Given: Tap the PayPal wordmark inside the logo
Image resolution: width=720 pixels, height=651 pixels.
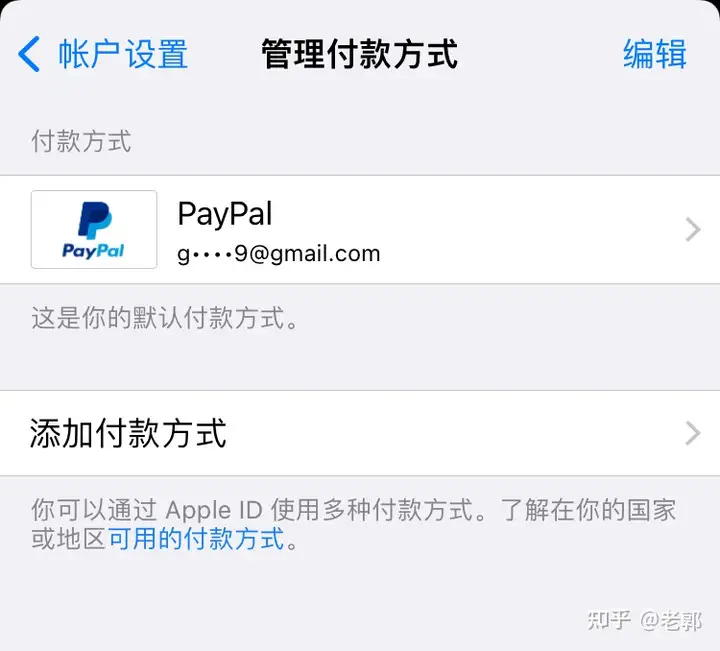Looking at the screenshot, I should click(93, 251).
